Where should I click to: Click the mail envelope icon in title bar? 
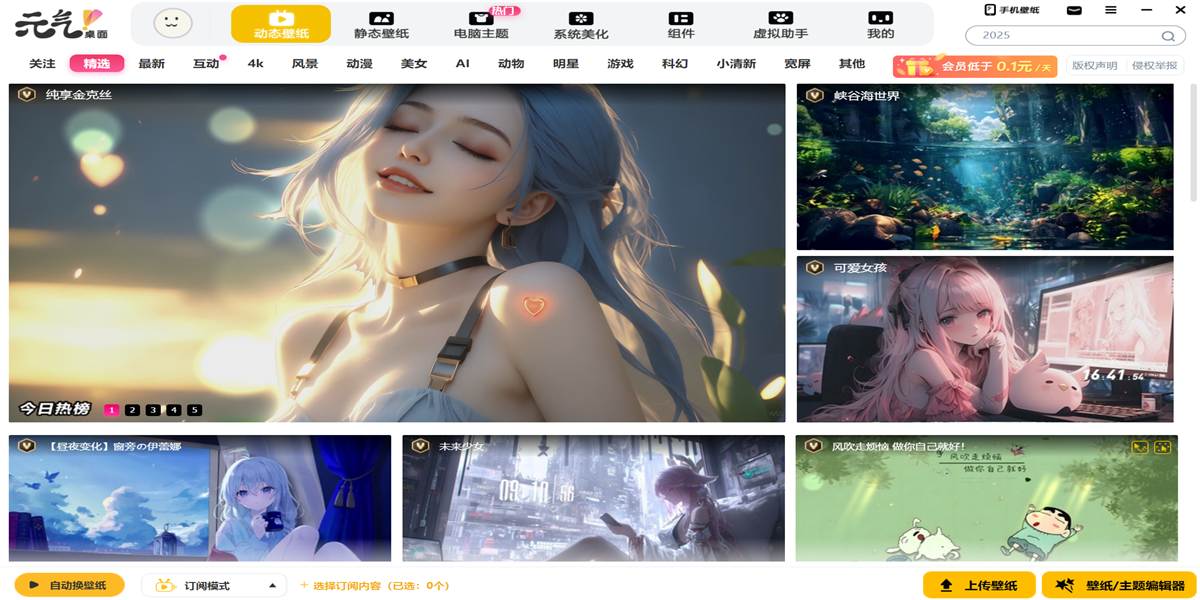pos(1074,10)
